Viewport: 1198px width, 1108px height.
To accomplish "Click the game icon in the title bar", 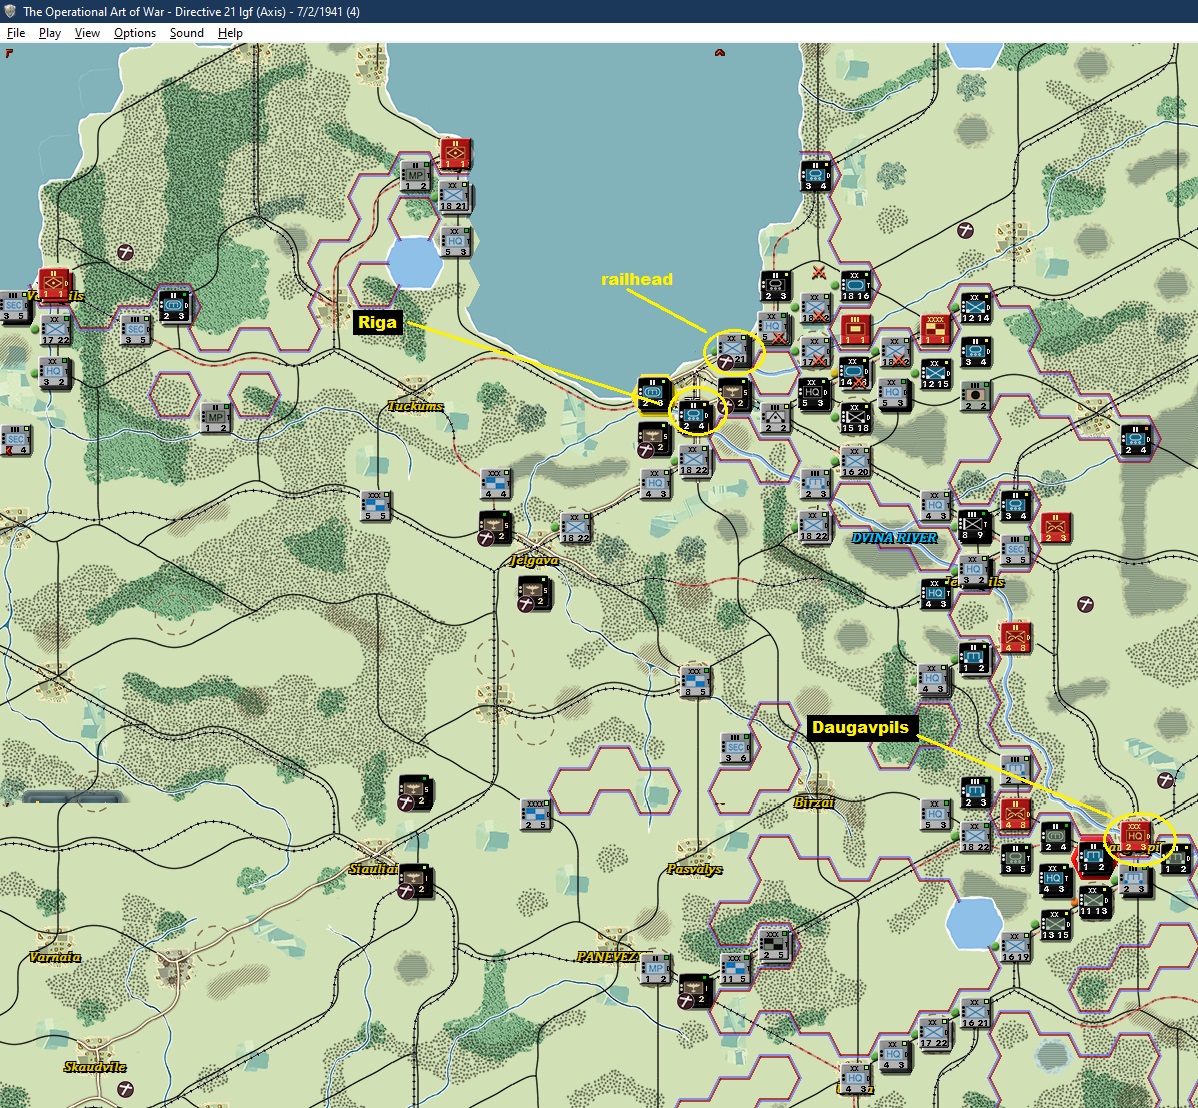I will coord(10,11).
